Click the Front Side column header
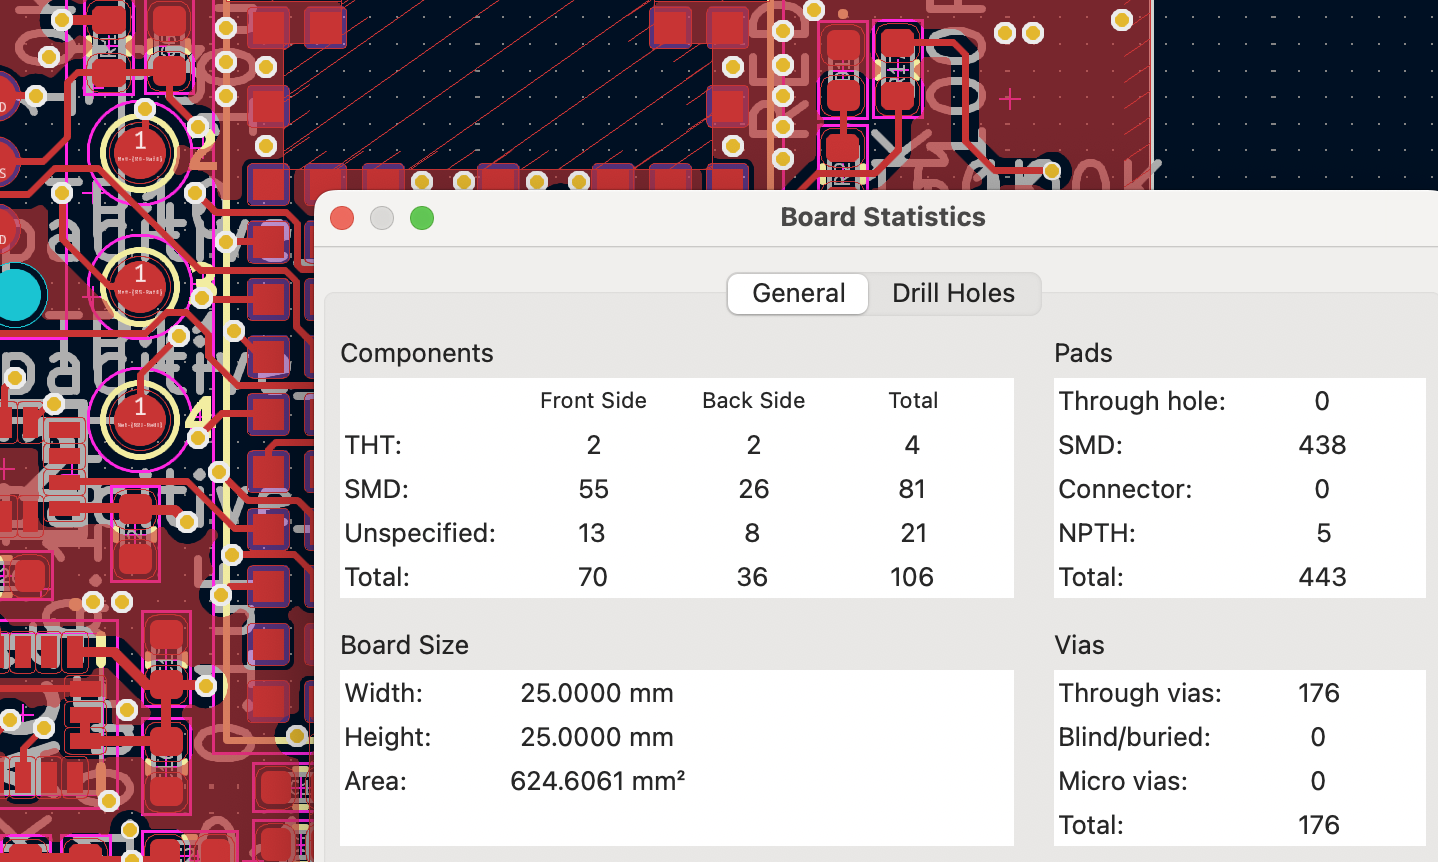 (x=593, y=401)
